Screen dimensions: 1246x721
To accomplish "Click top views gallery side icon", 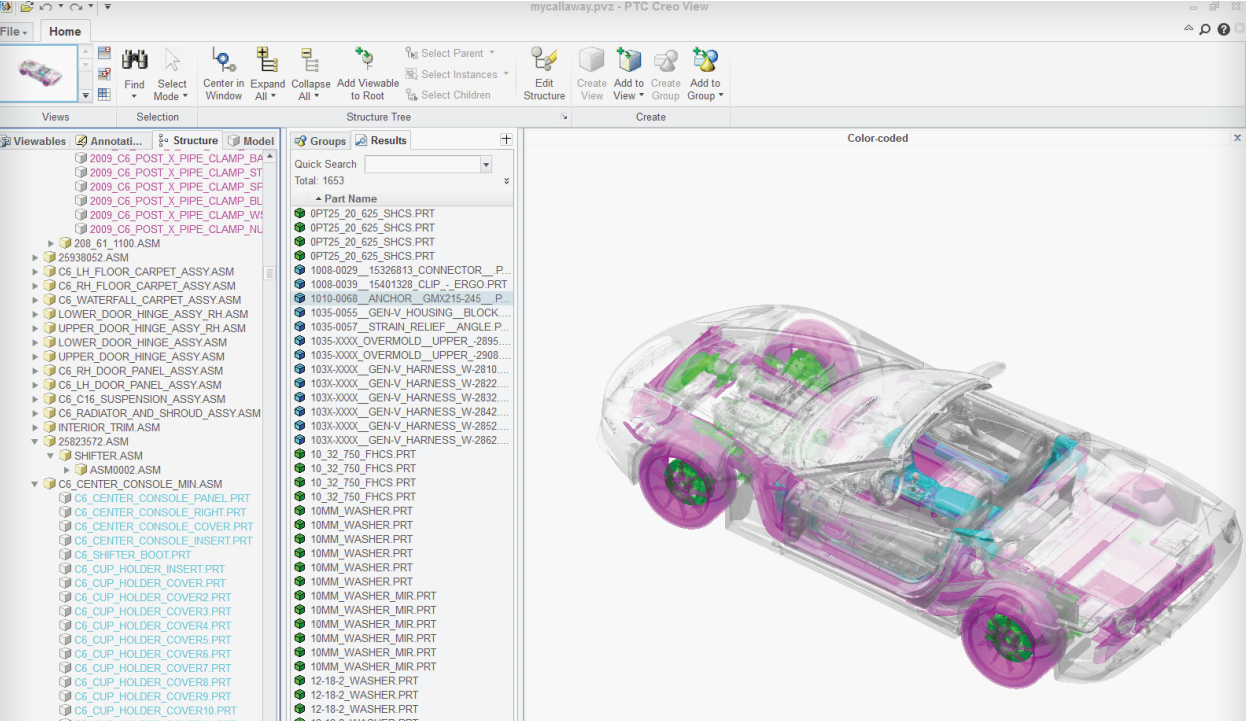I will pos(104,53).
